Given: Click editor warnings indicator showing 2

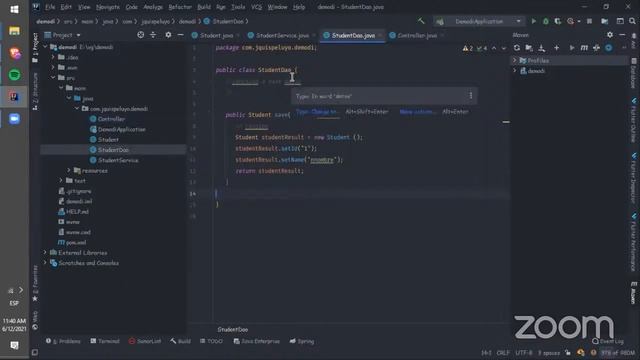Looking at the screenshot, I should [468, 48].
